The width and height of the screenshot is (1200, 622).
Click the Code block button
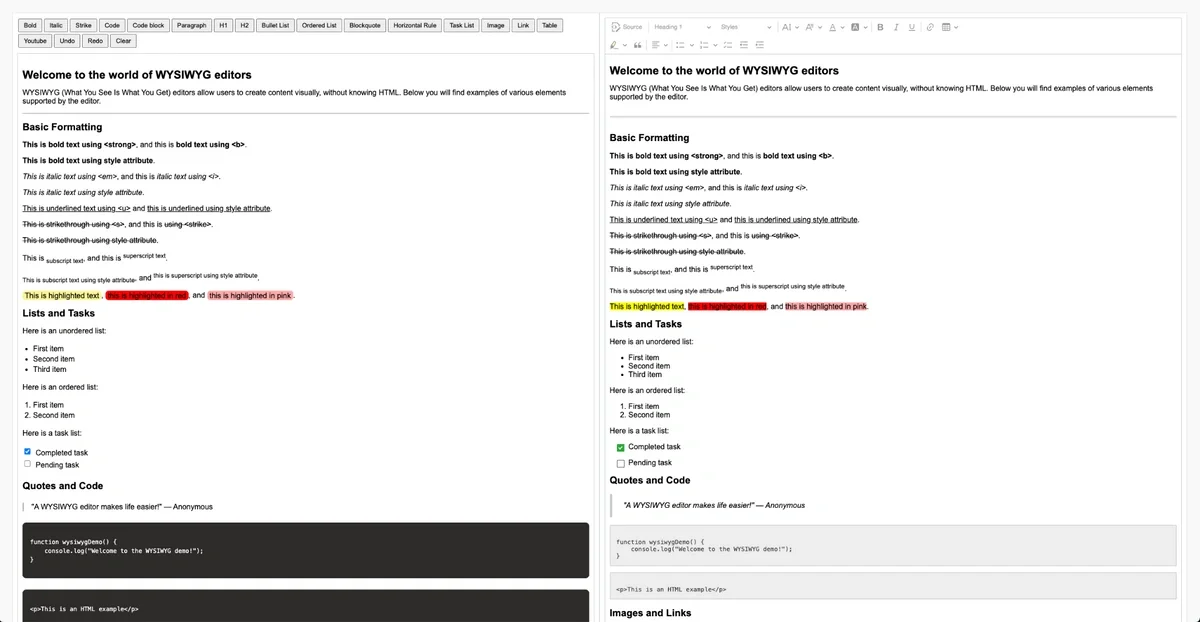[x=148, y=25]
